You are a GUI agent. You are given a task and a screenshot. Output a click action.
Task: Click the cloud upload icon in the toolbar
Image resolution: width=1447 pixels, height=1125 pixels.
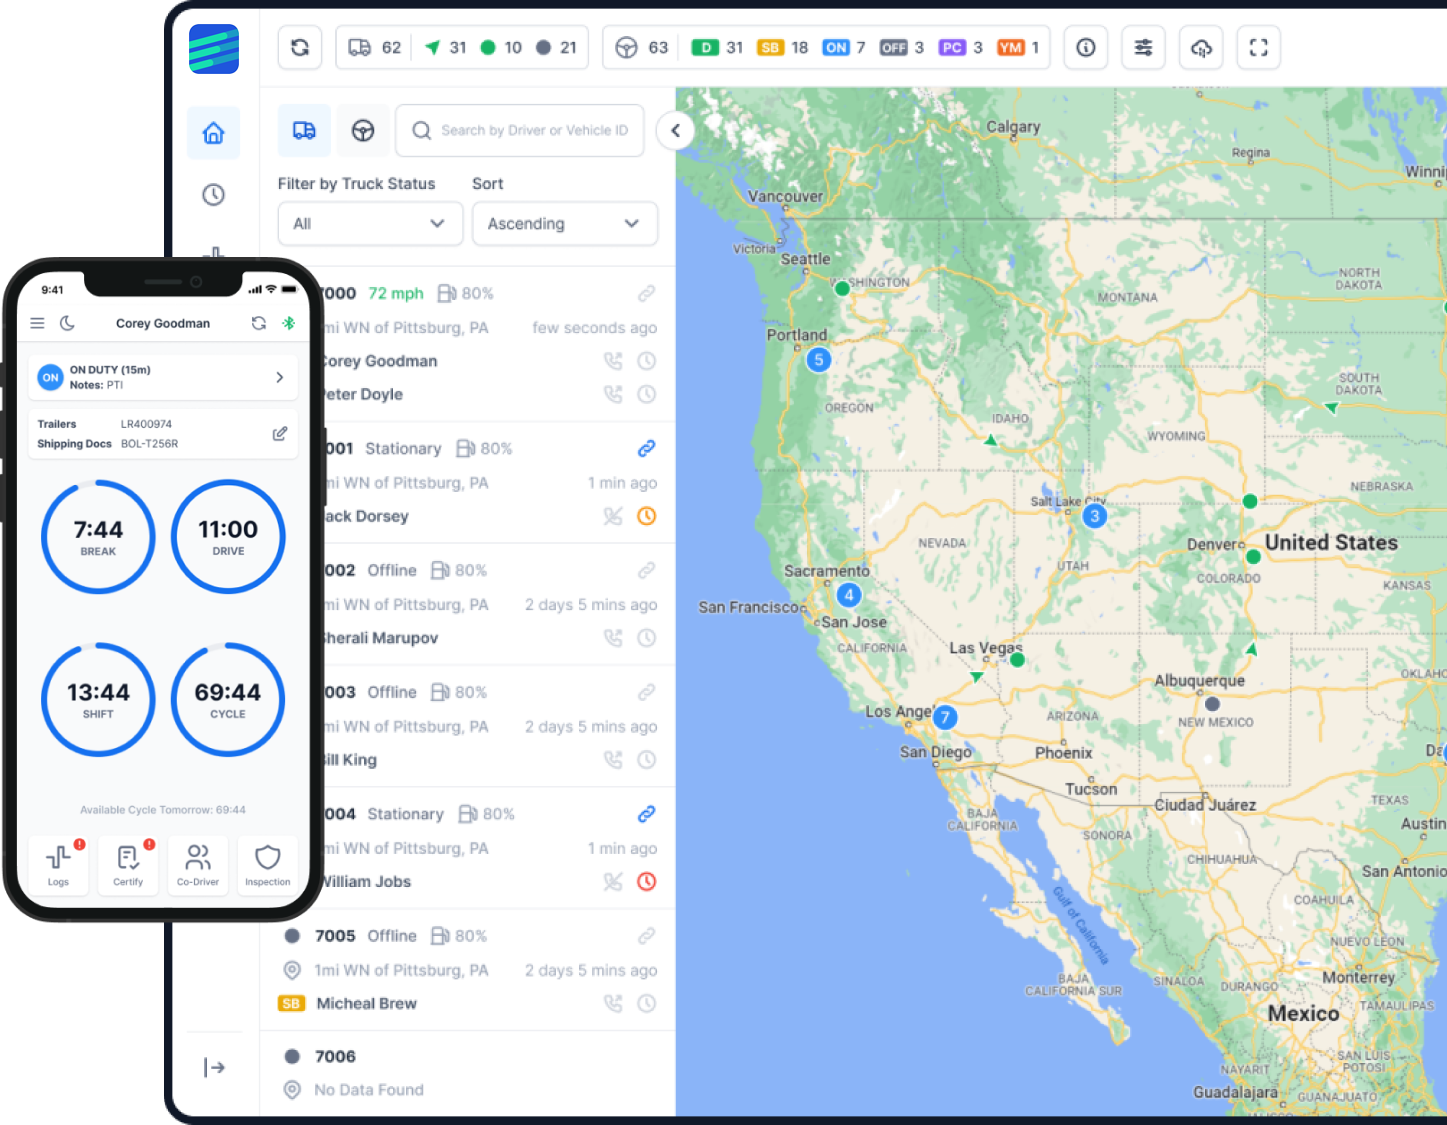1201,47
